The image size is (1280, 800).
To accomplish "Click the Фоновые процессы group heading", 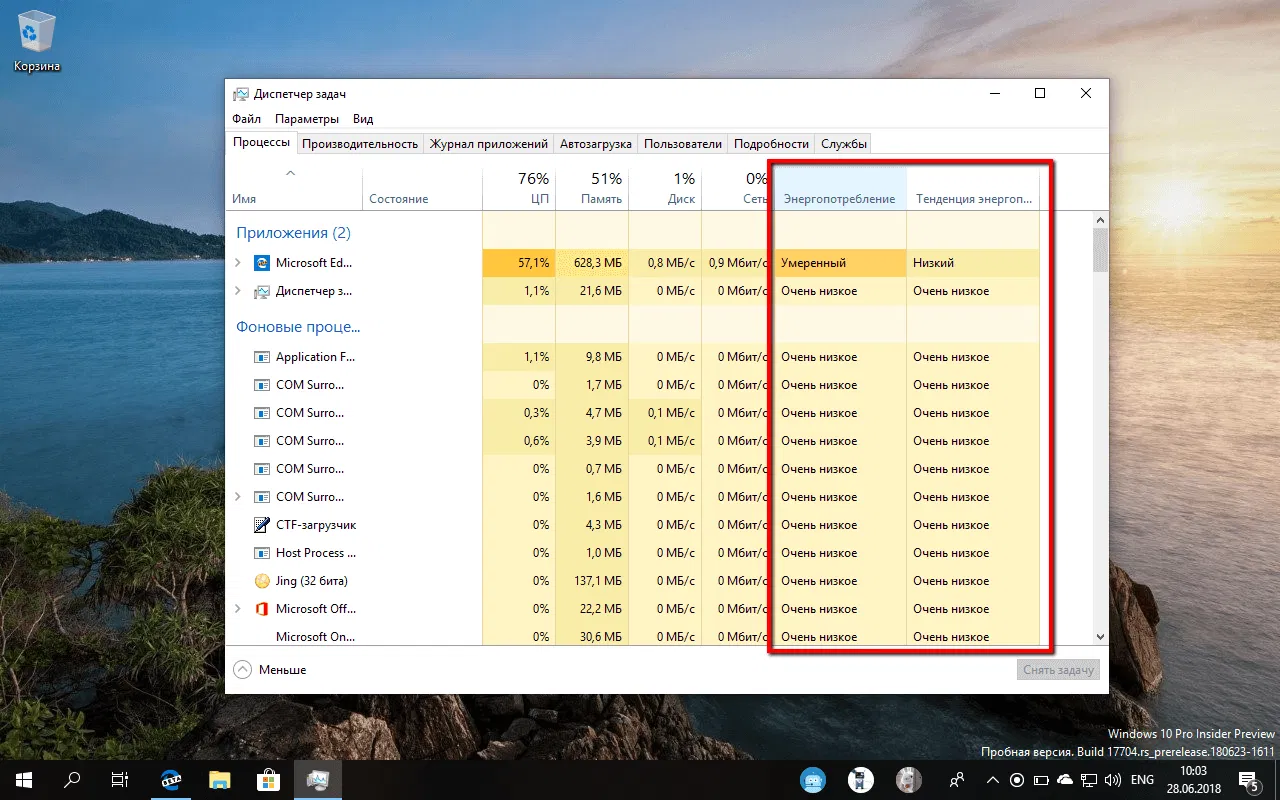I will click(297, 327).
